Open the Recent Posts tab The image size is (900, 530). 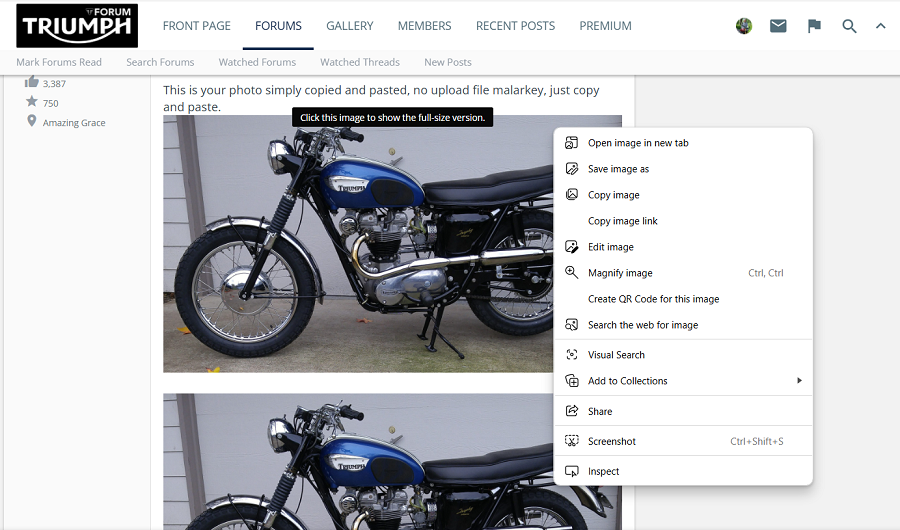pyautogui.click(x=515, y=26)
